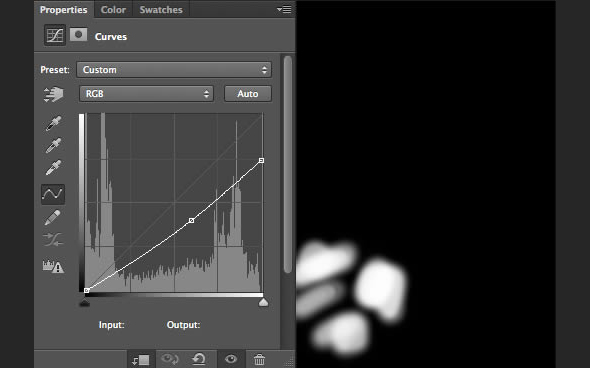
Task: Click the smooth curve values icon
Action: coord(53,239)
